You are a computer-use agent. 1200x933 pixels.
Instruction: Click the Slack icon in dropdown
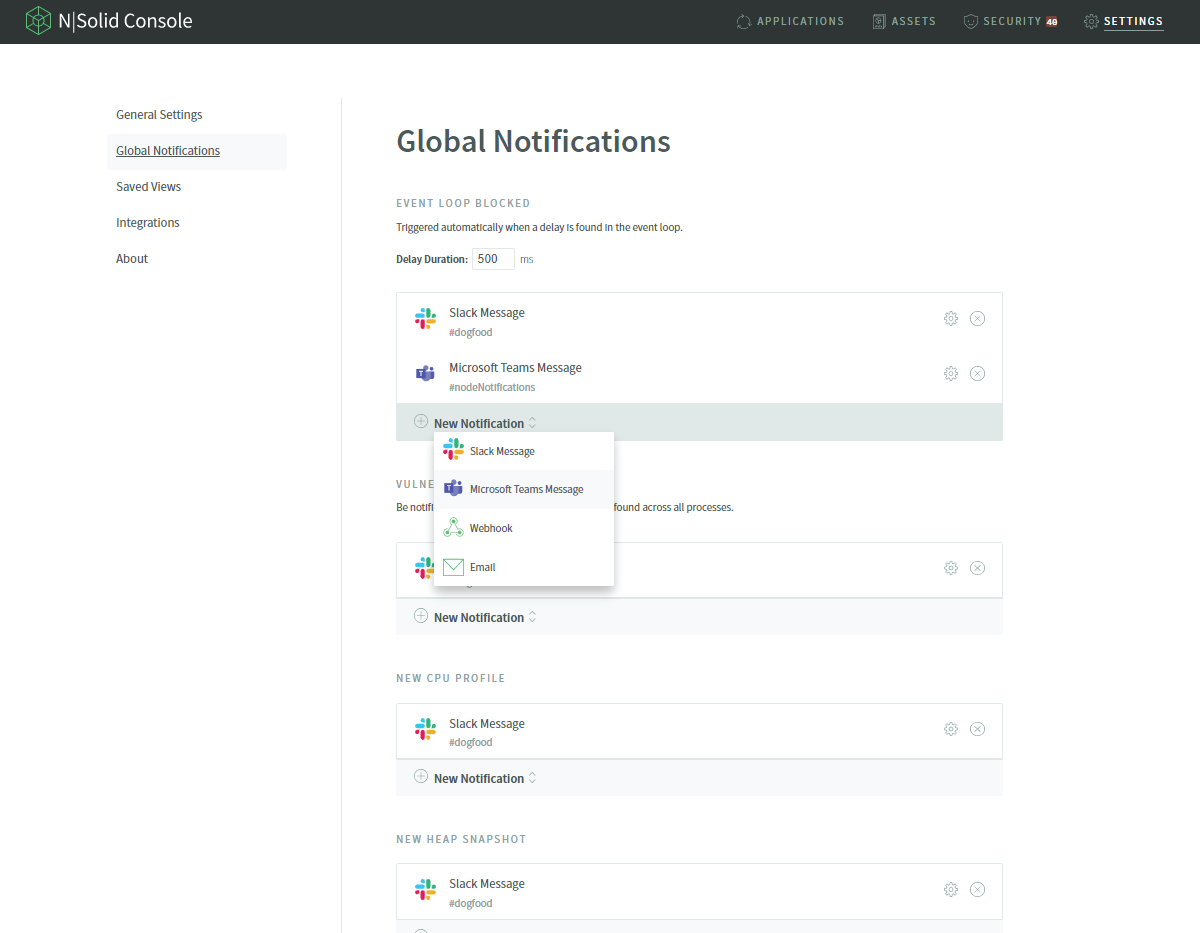tap(453, 451)
